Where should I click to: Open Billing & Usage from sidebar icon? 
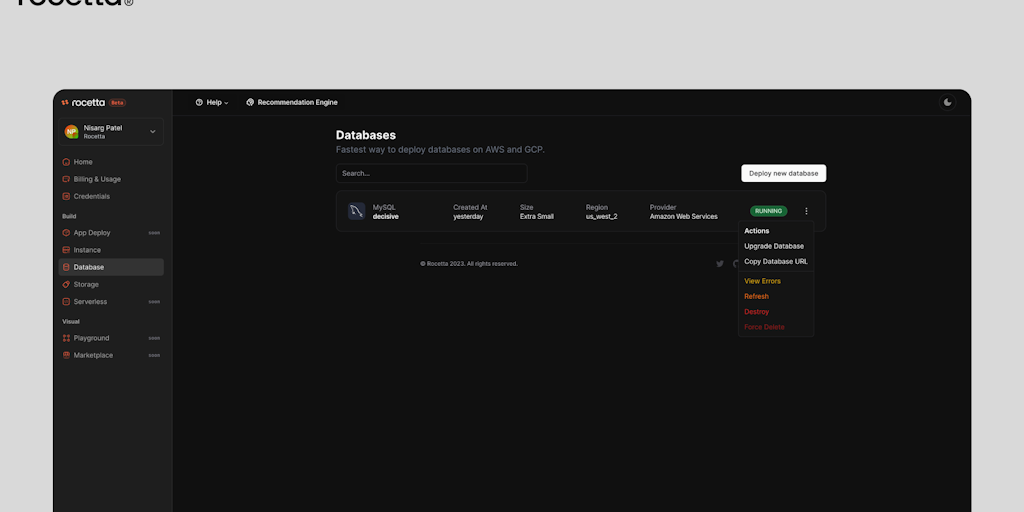tap(66, 179)
